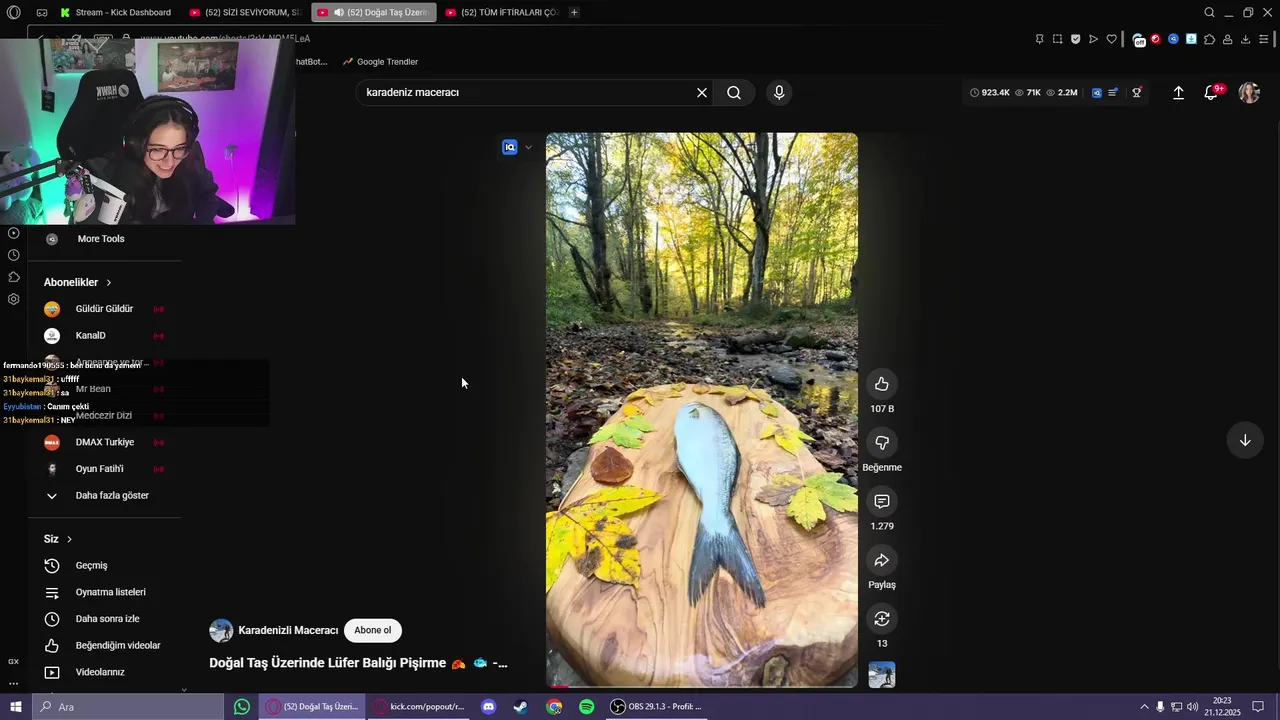Subscribe with the Abone ol button

[373, 630]
